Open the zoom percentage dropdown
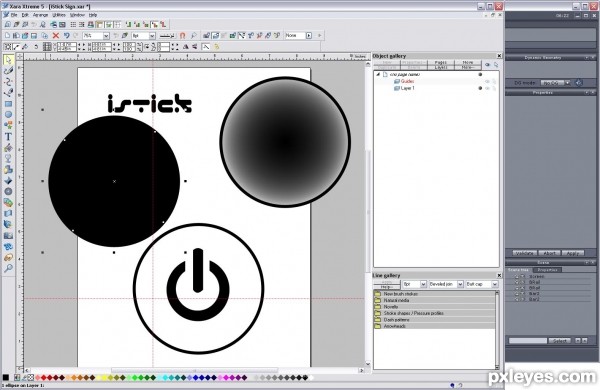The image size is (600, 390). click(106, 36)
